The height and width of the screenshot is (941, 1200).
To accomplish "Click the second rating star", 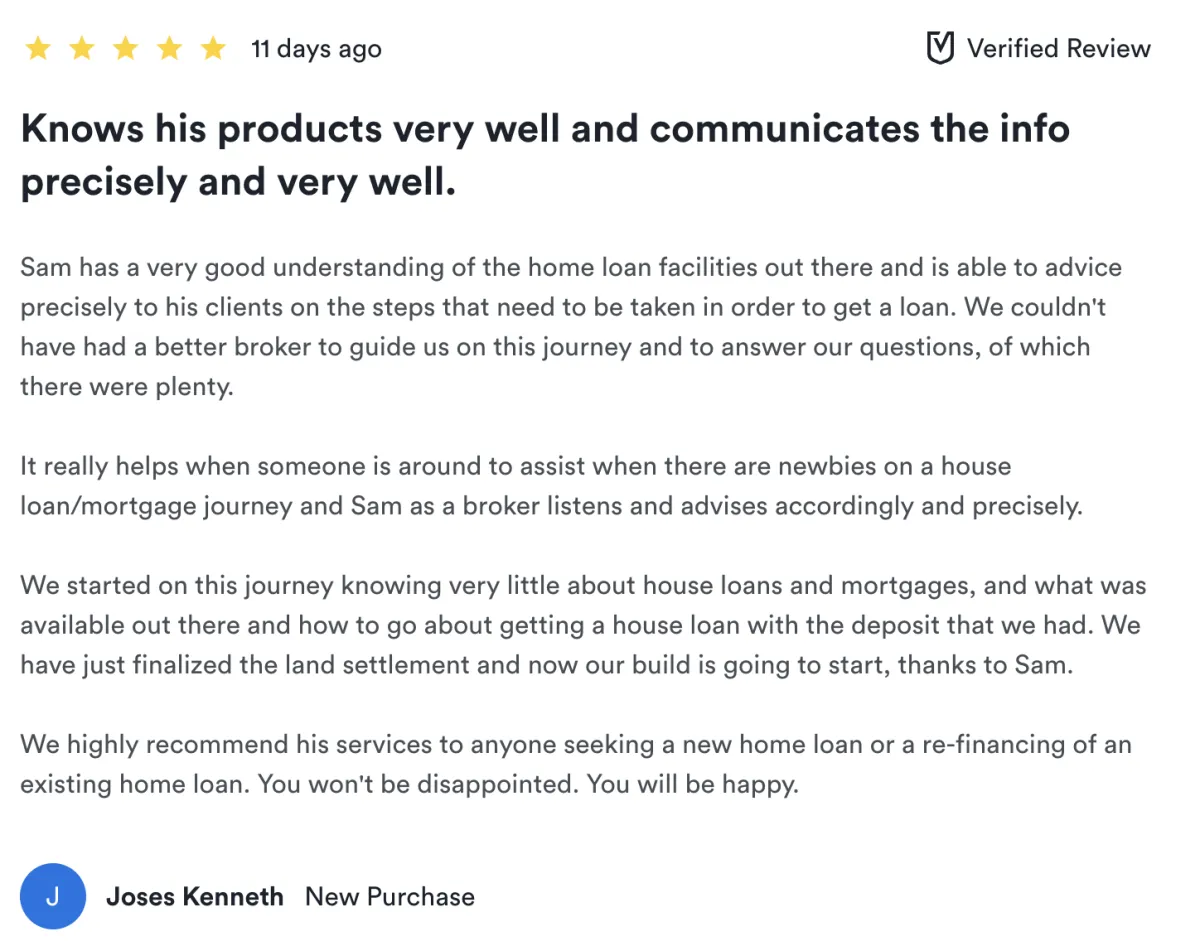I will click(81, 48).
